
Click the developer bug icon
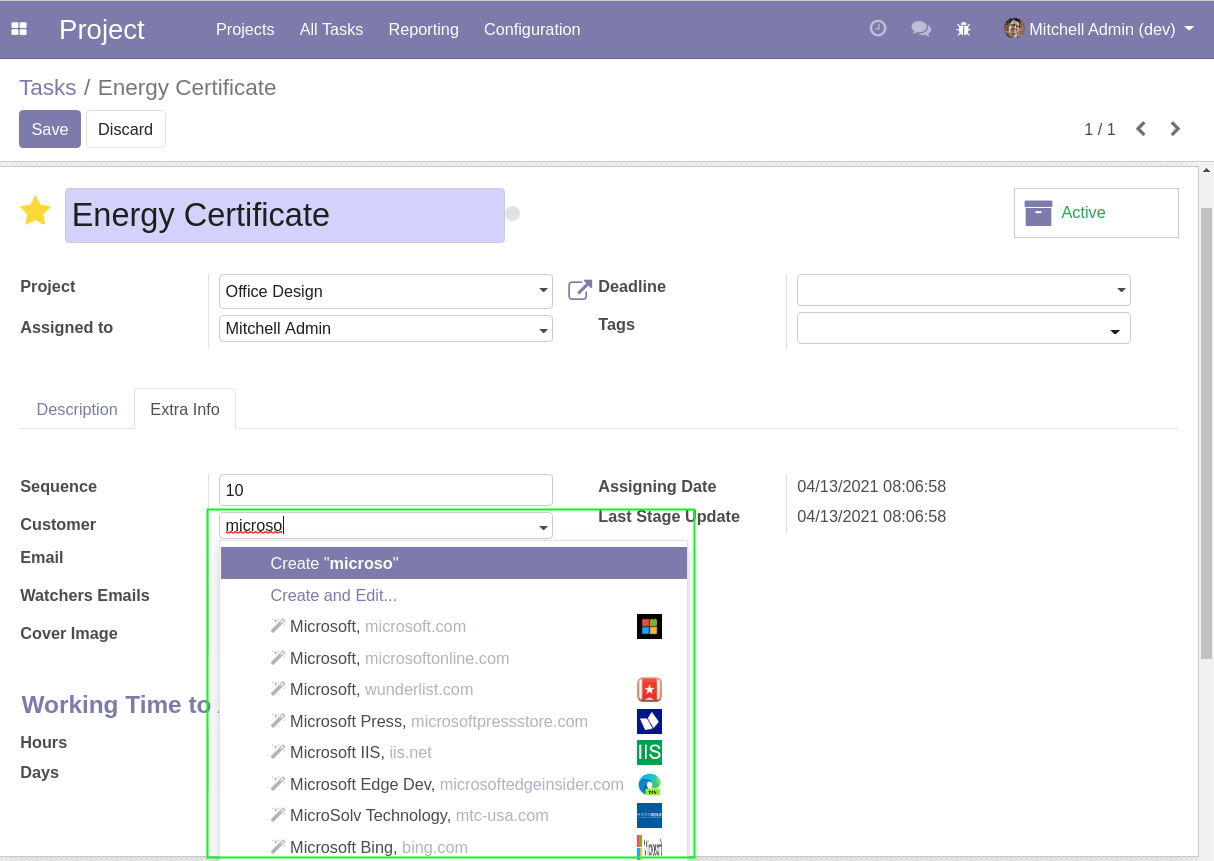click(963, 30)
